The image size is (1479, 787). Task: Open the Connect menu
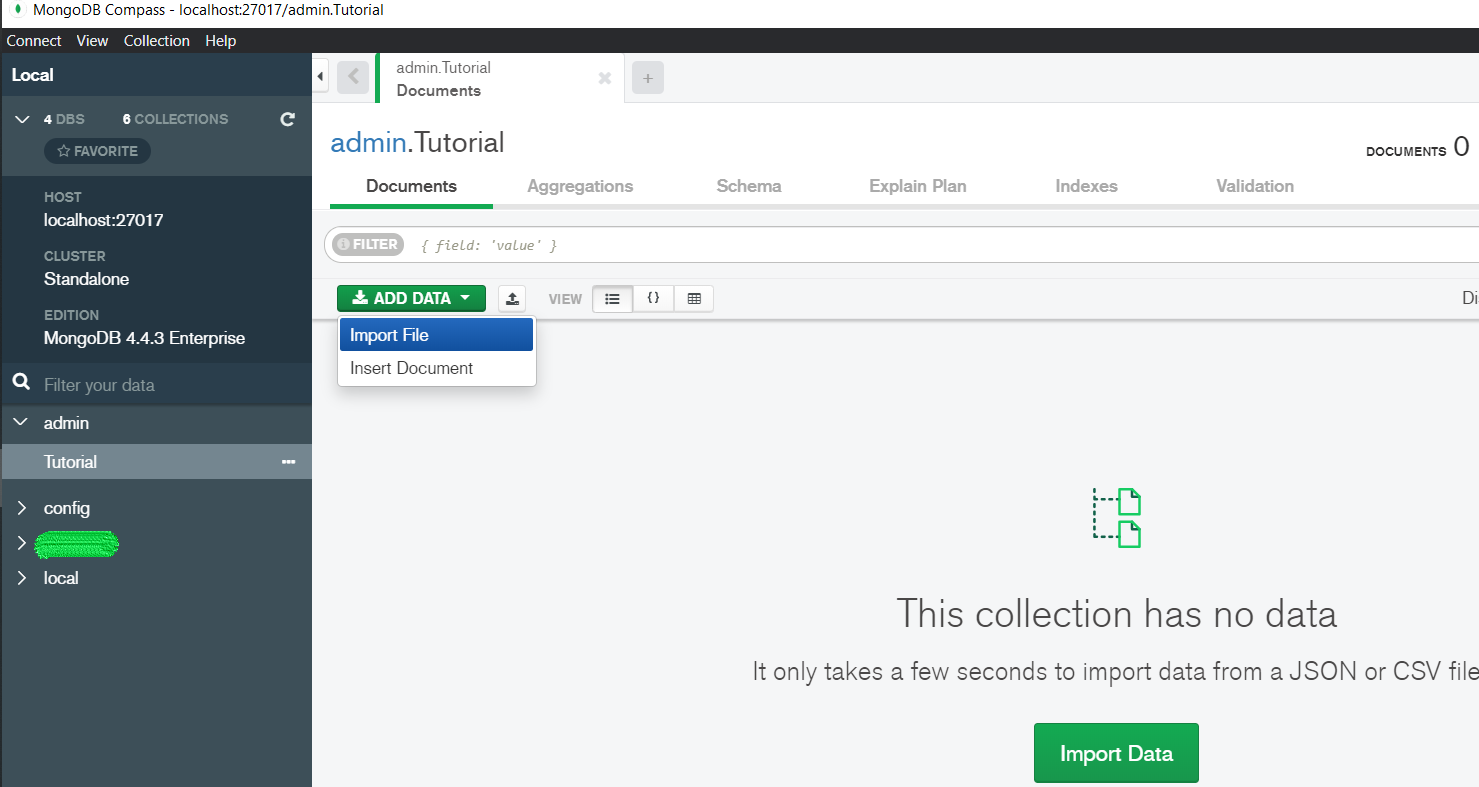tap(34, 41)
